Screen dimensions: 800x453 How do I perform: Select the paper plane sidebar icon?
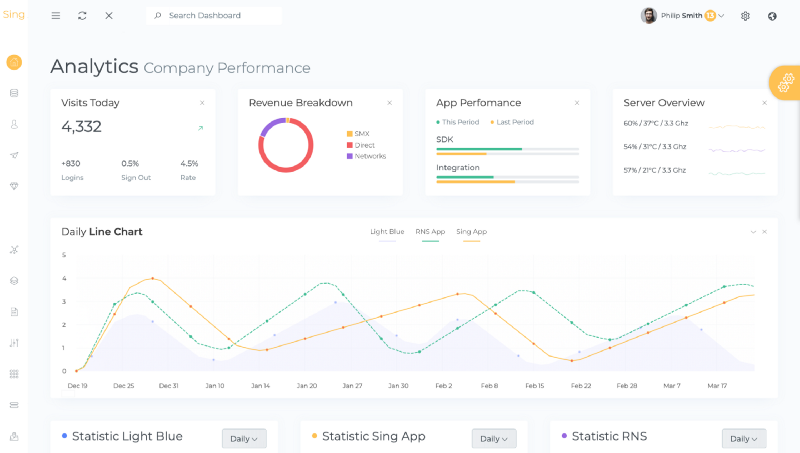14,155
